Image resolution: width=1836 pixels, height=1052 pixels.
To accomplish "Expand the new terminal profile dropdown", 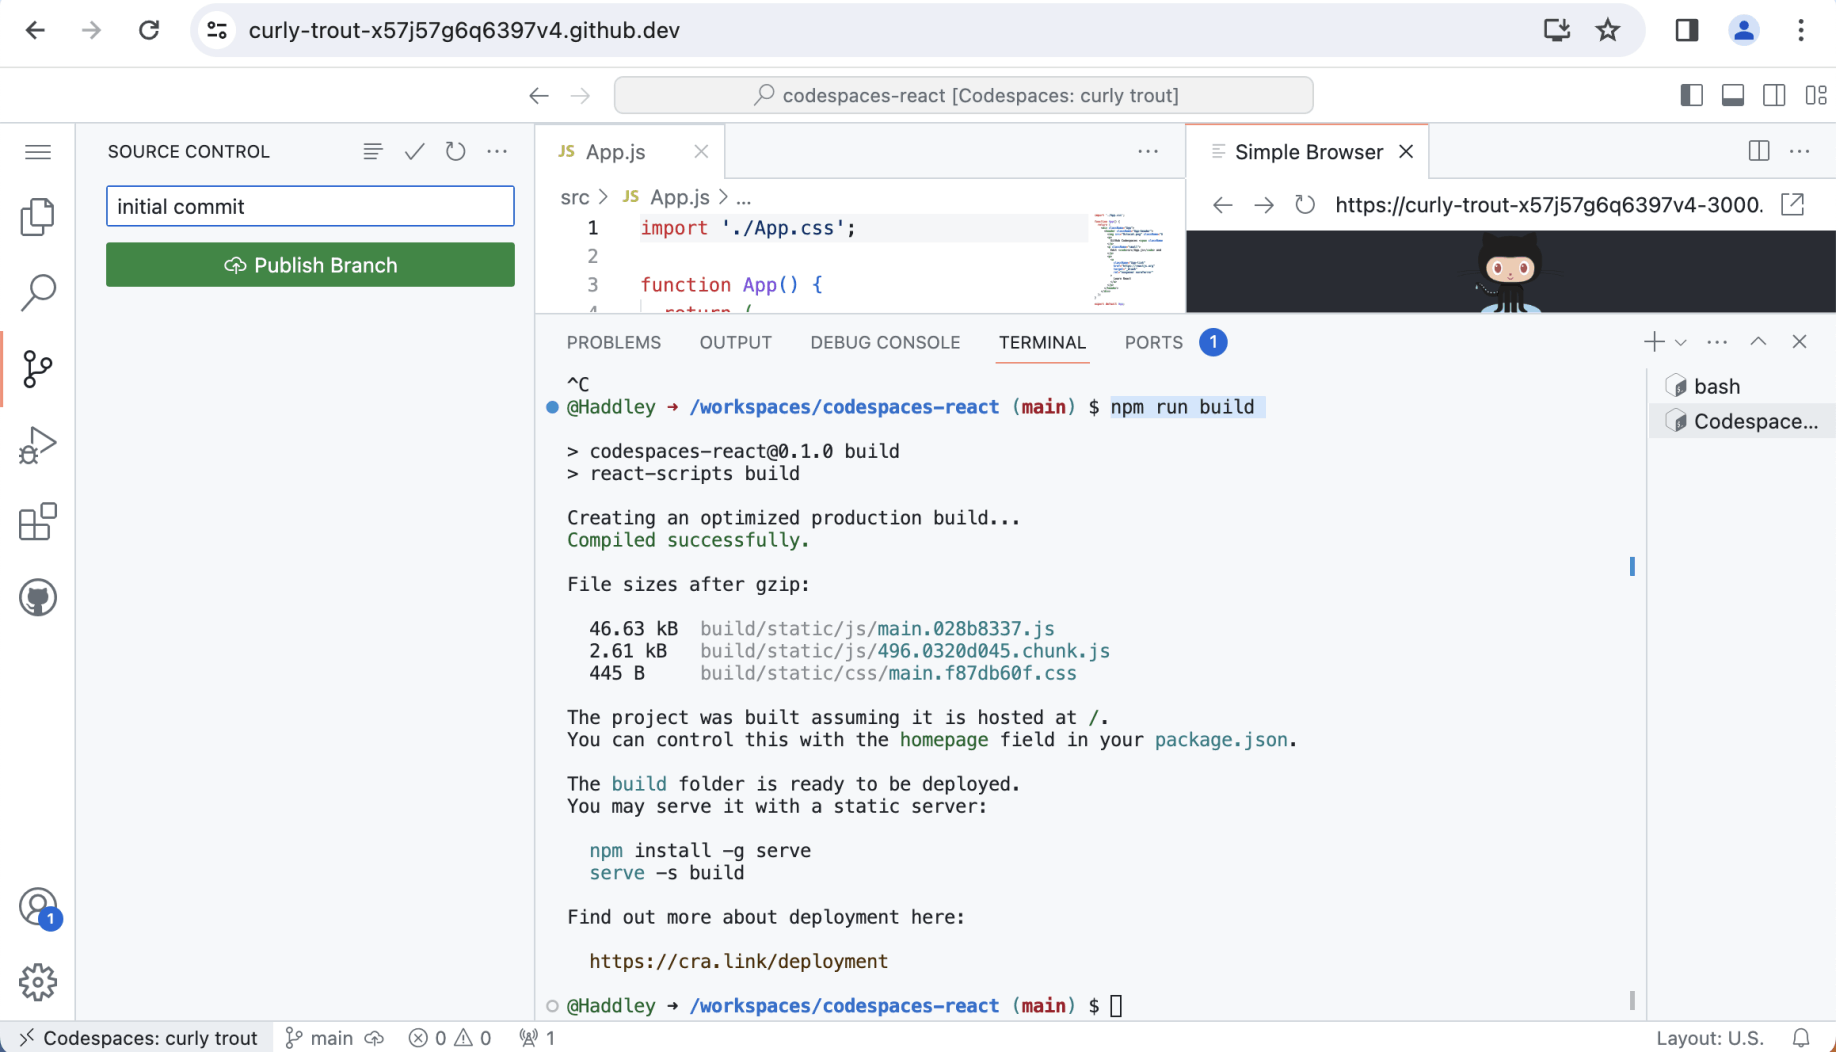I will pos(1681,342).
